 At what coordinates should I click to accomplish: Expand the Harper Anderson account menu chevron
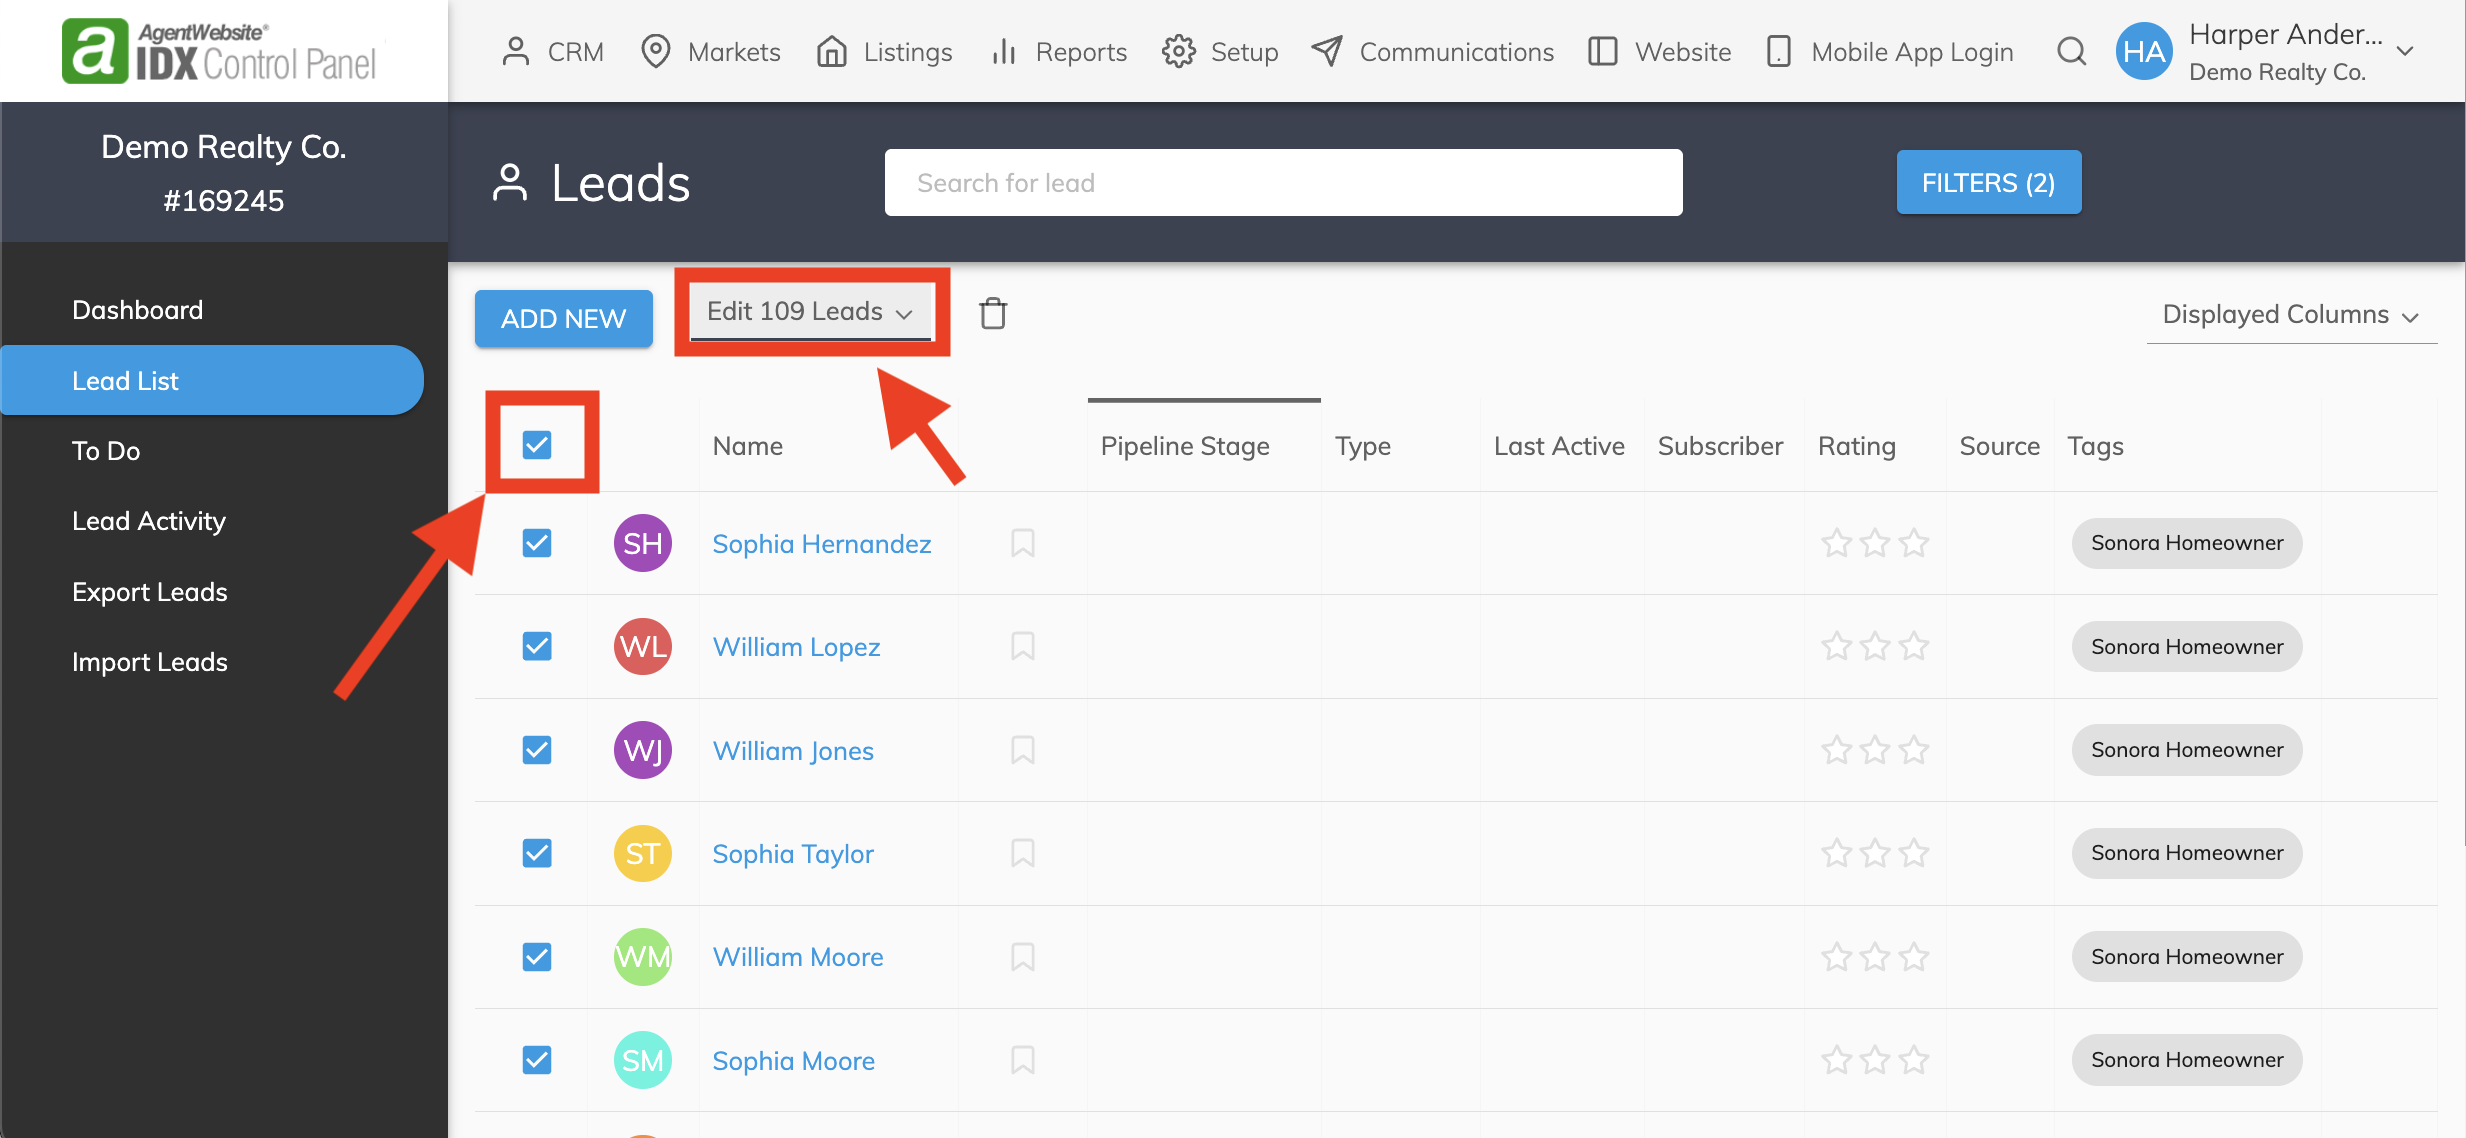pyautogui.click(x=2406, y=51)
